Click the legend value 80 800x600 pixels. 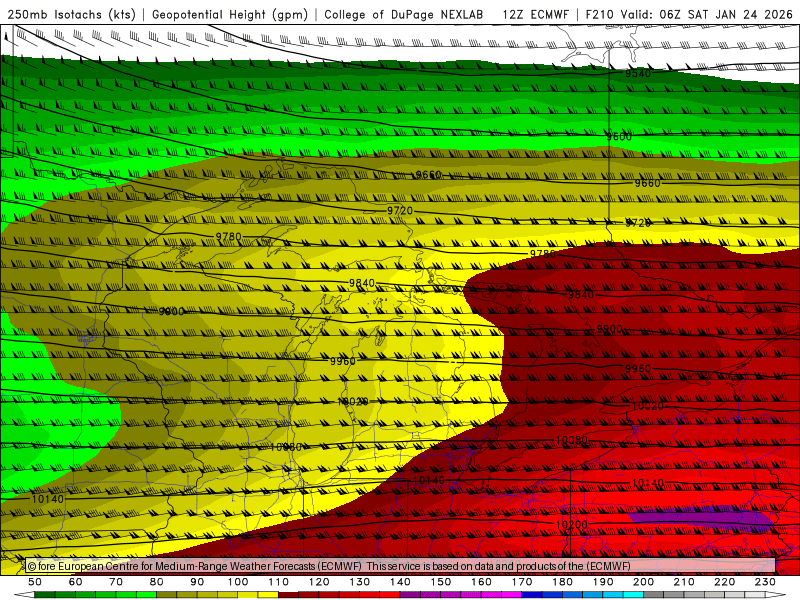(x=156, y=582)
